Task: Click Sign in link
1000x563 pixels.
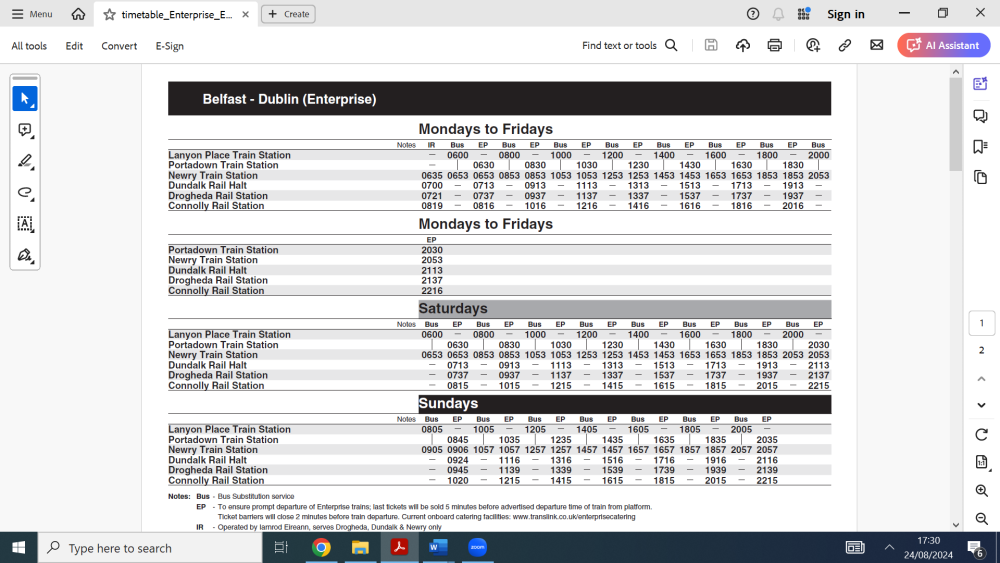Action: click(845, 14)
